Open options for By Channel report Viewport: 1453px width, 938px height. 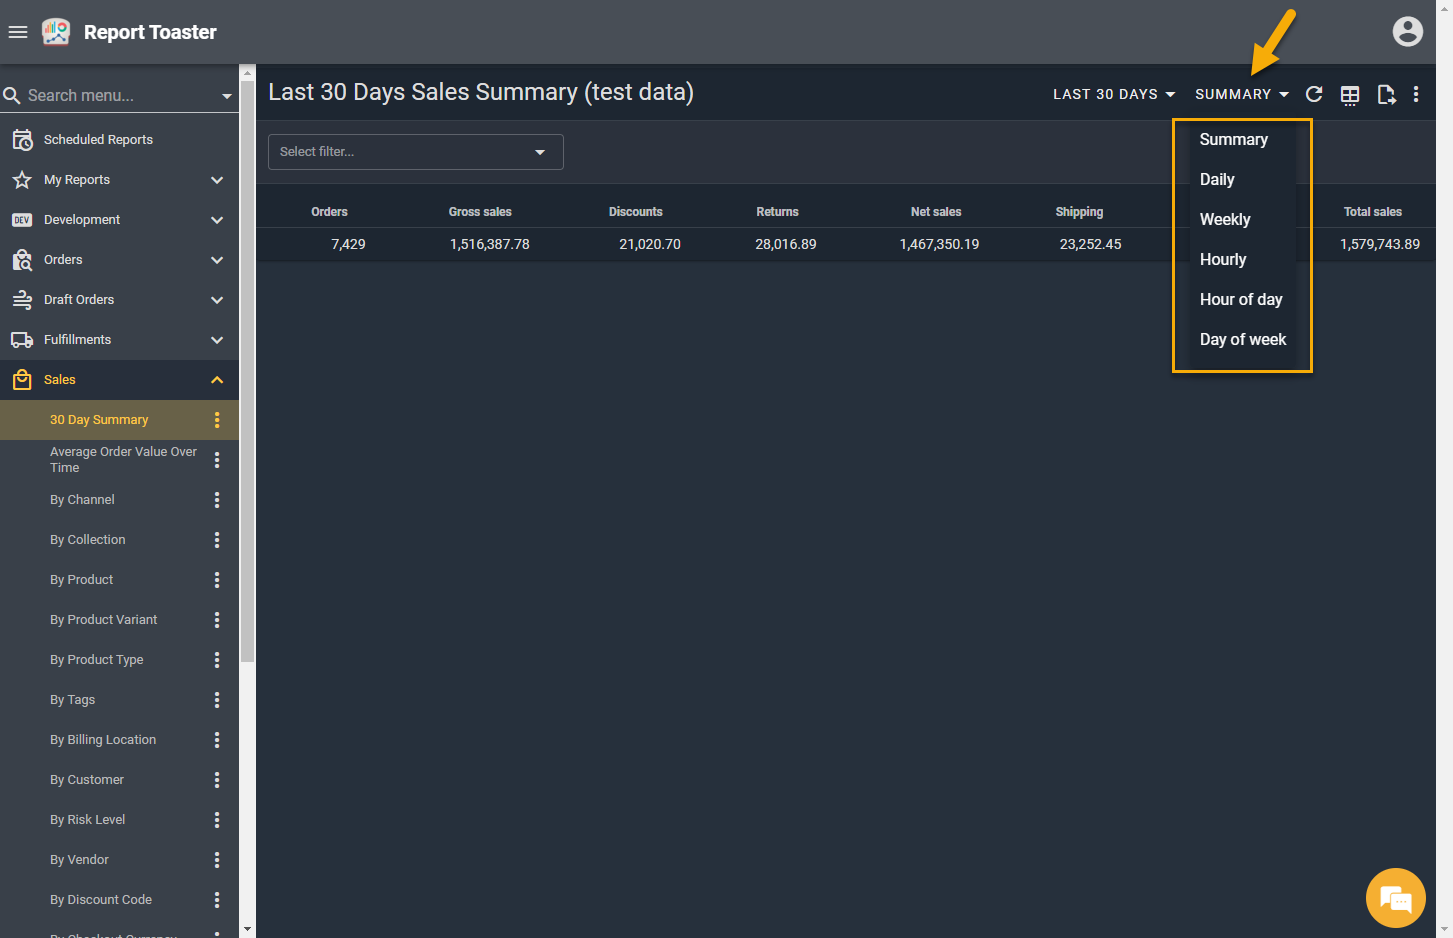217,500
